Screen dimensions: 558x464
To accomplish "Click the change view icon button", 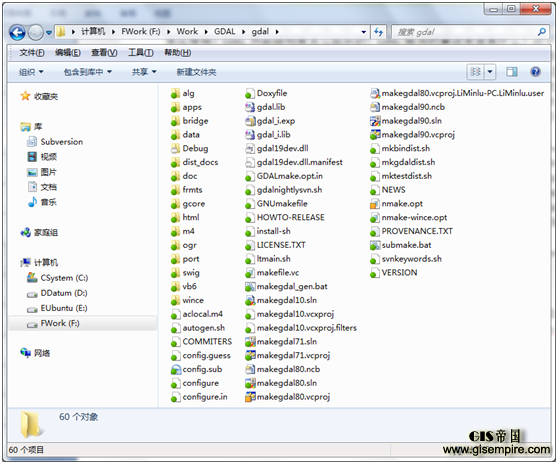I will click(475, 72).
